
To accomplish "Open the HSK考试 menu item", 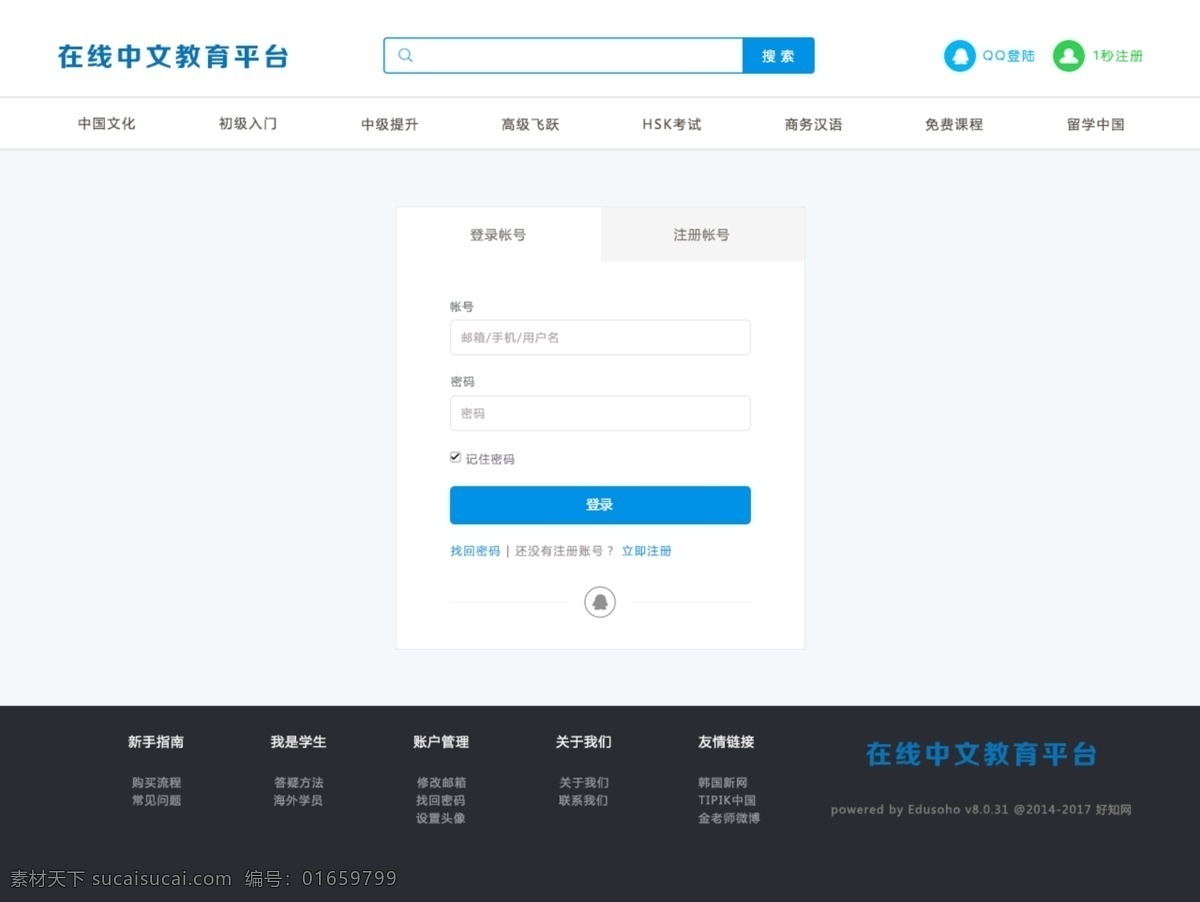I will click(x=672, y=124).
